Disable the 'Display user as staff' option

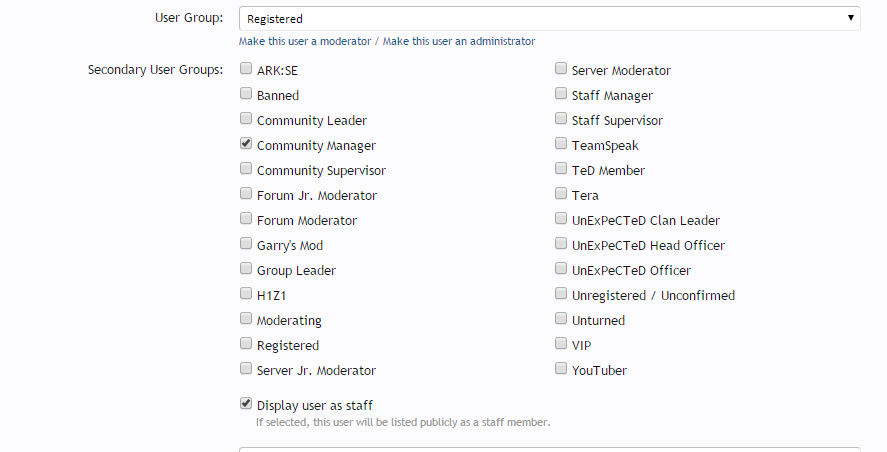point(246,404)
